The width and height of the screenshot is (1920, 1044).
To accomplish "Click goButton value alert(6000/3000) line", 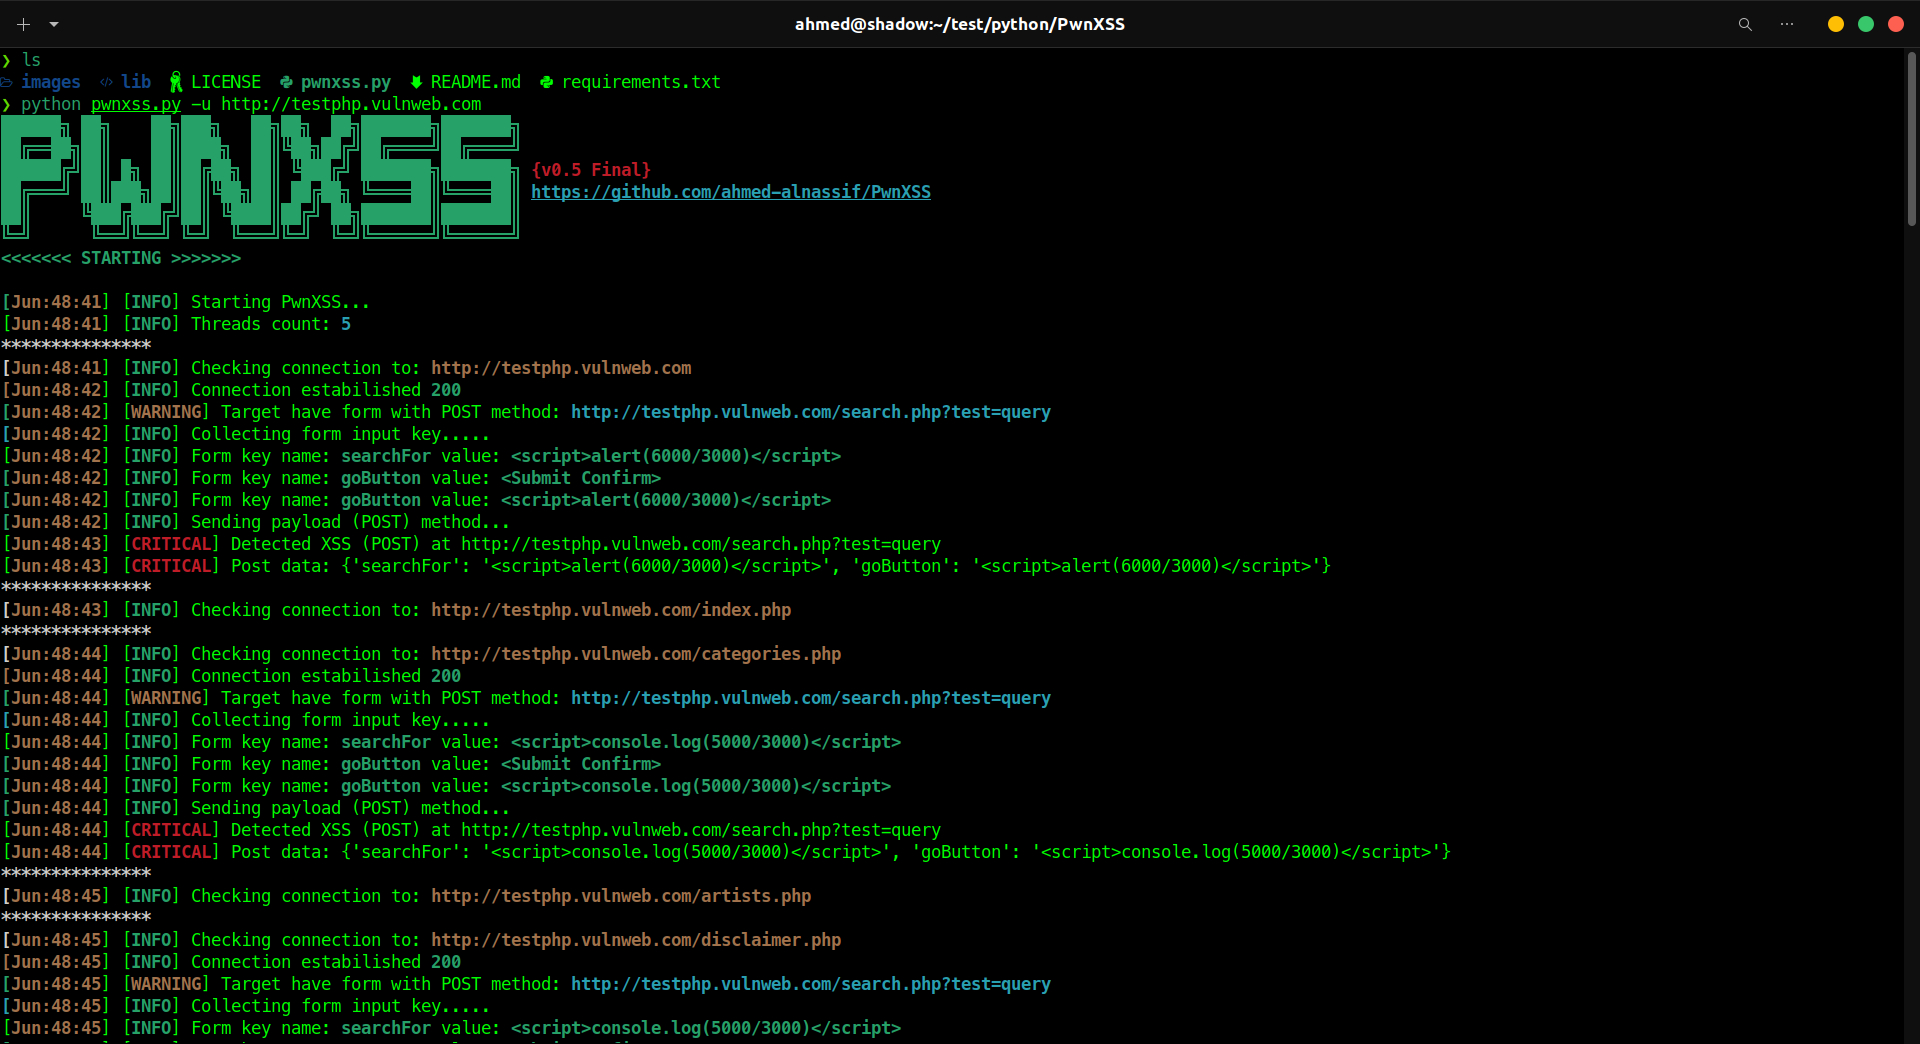I will tap(416, 500).
